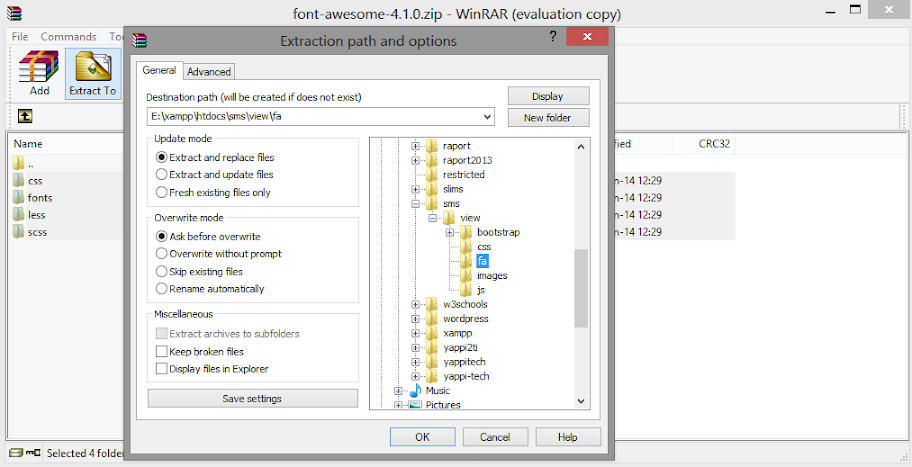Click folder icon next to wordpress
Screen dimensions: 912x467
click(432, 319)
